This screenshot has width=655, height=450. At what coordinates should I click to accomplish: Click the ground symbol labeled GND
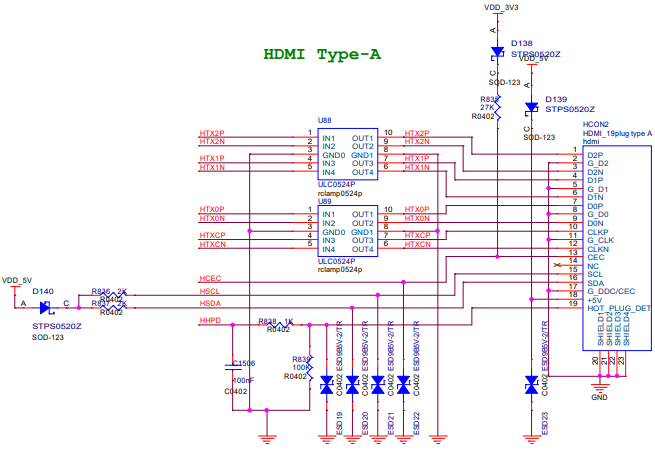coord(600,386)
